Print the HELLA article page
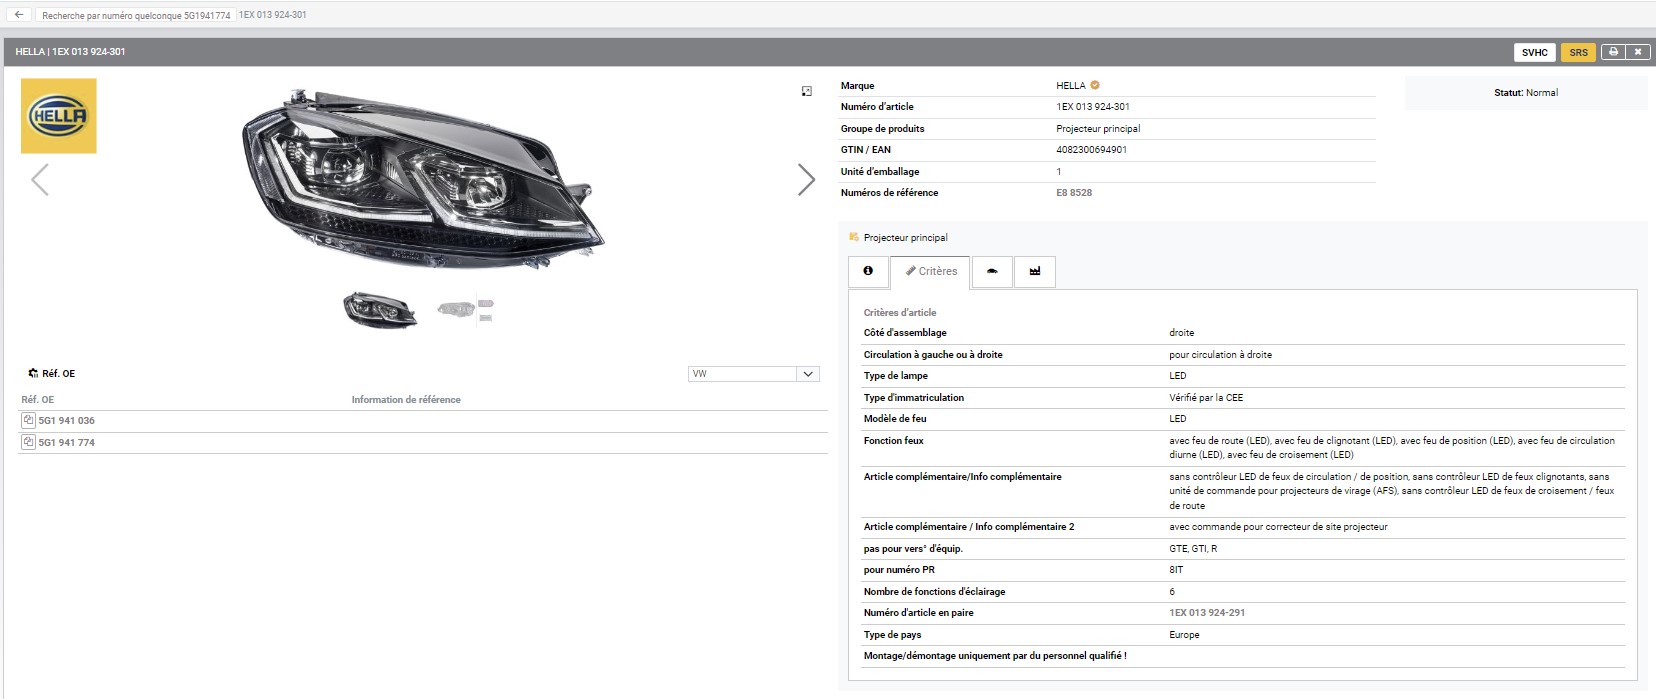Screen dimensions: 1656x699 point(1612,52)
